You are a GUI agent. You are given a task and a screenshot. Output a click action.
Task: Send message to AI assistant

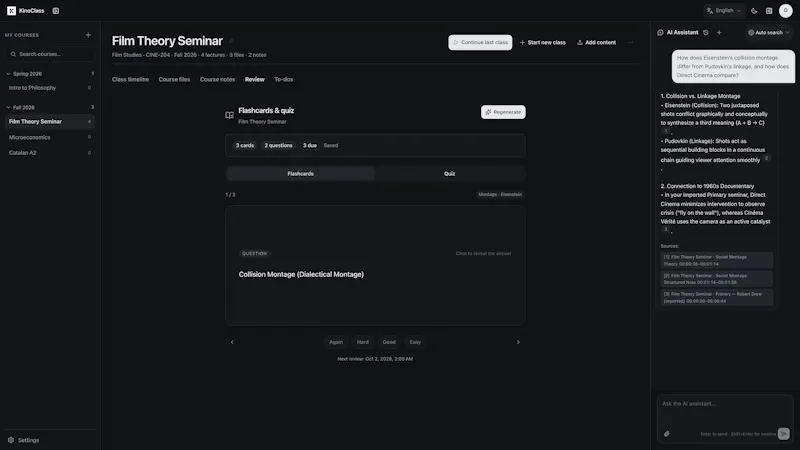784,434
